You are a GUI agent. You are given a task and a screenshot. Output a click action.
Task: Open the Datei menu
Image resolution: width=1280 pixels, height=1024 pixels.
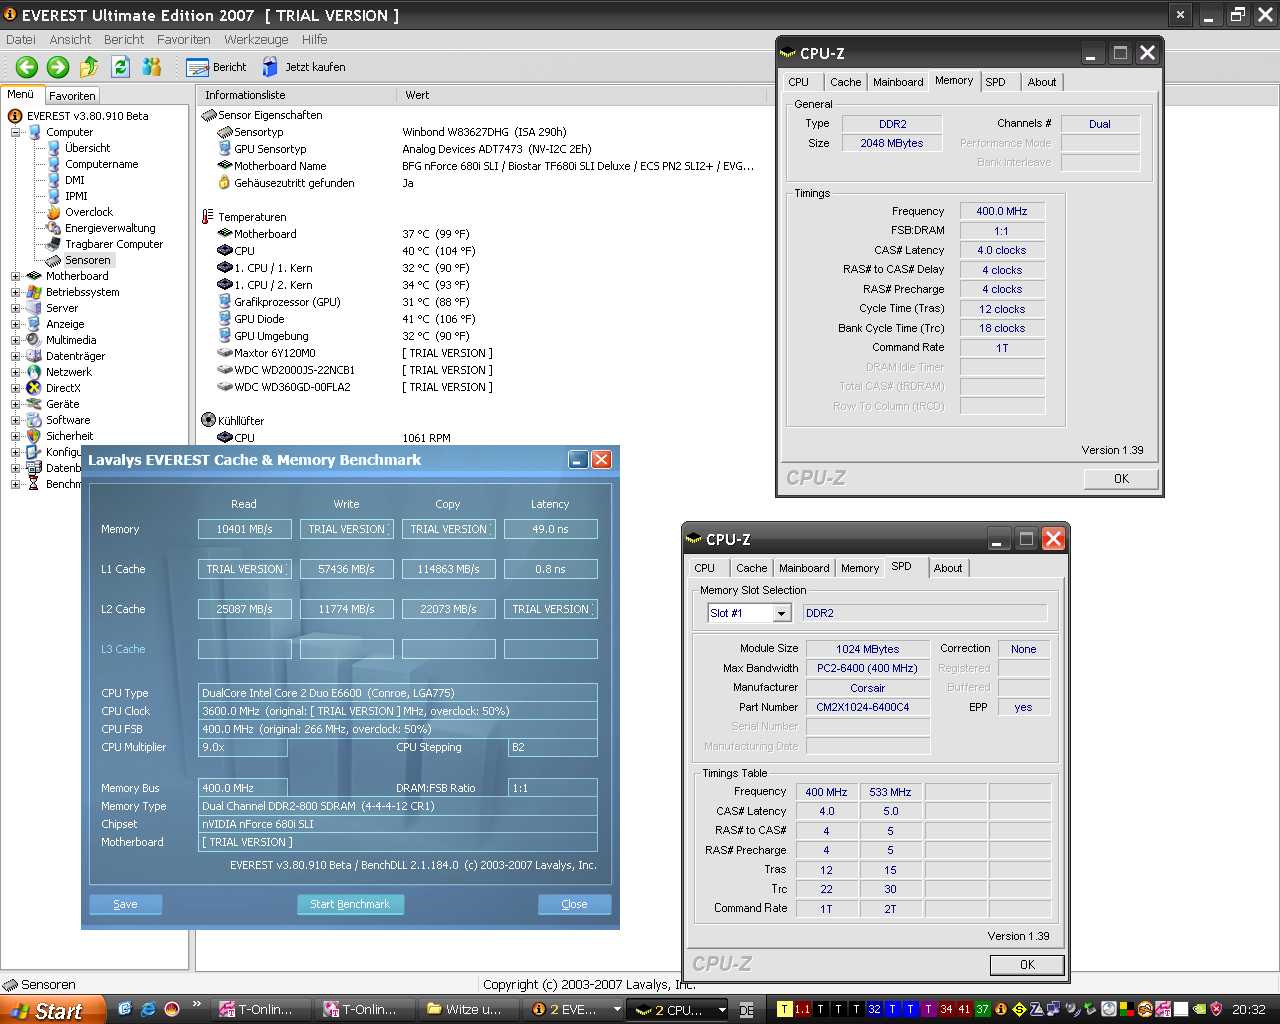click(x=20, y=40)
